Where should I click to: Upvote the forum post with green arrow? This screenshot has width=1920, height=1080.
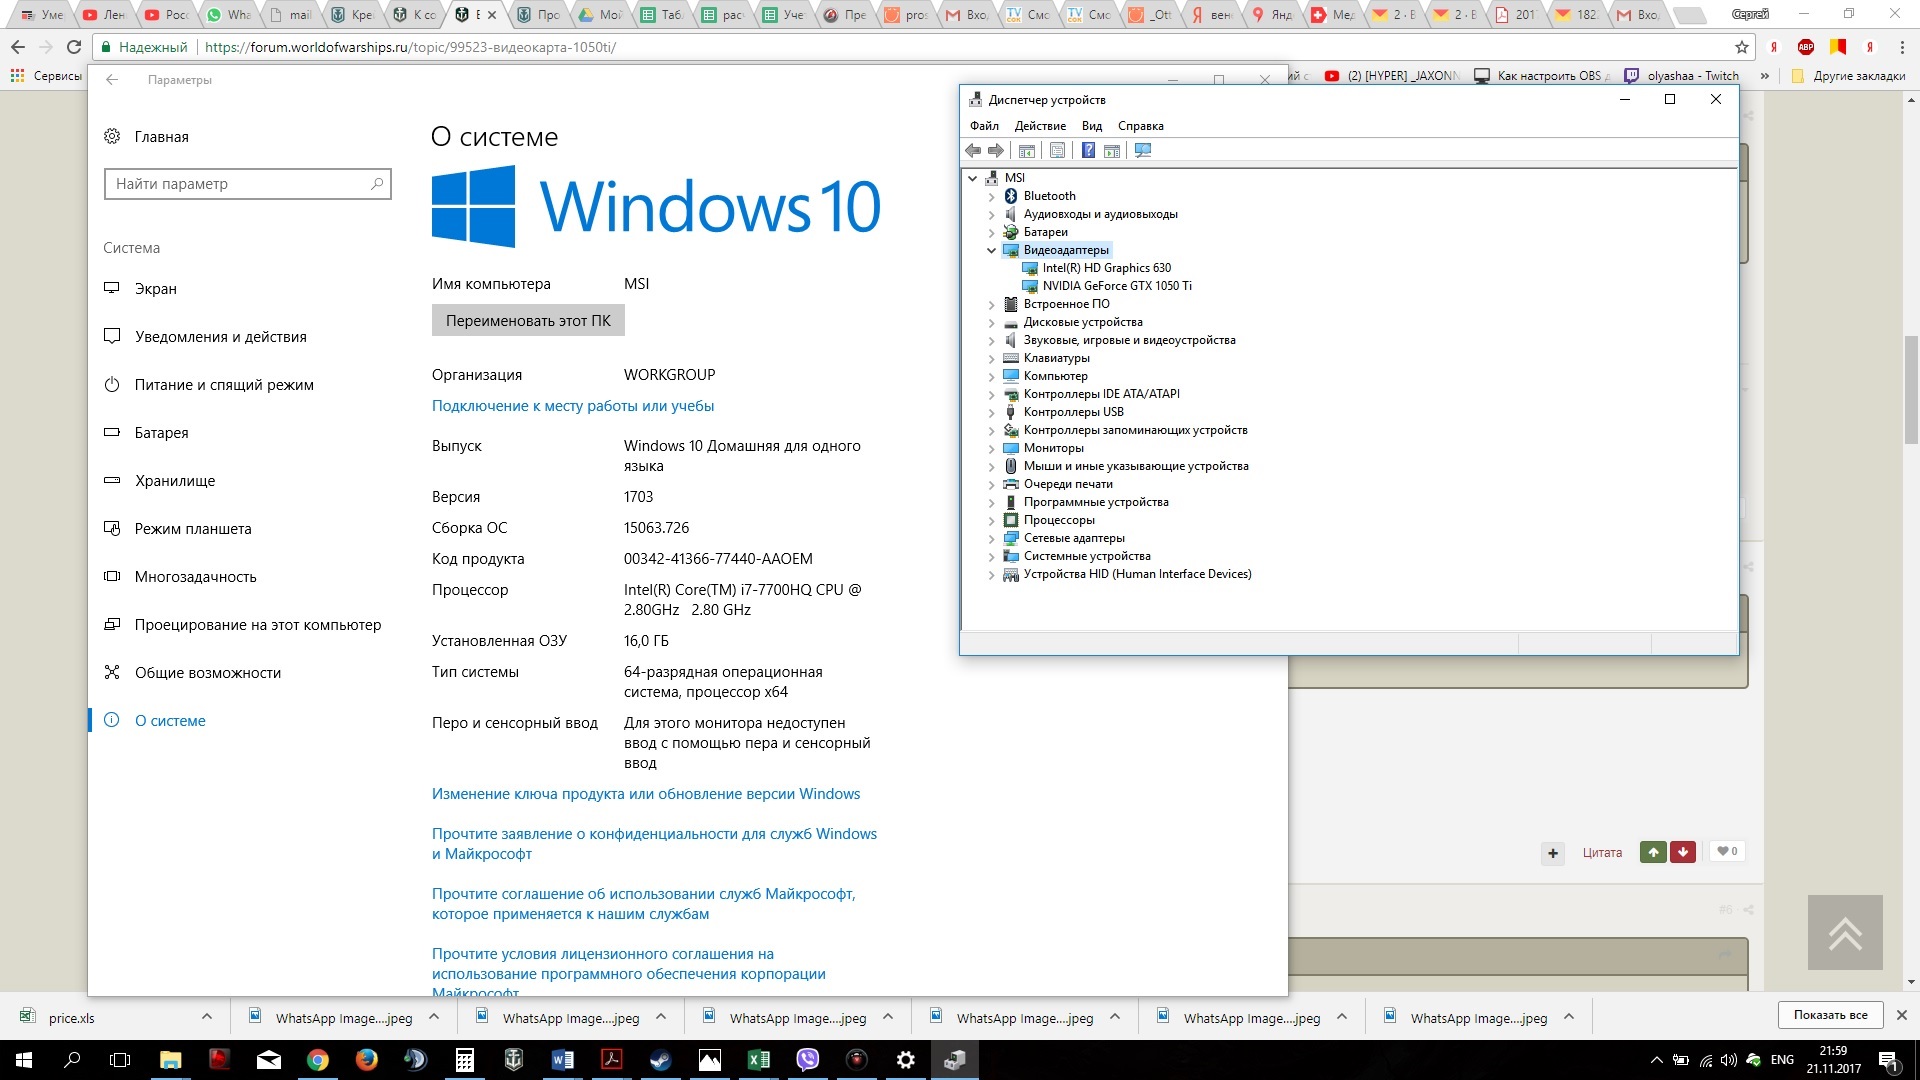[1653, 852]
